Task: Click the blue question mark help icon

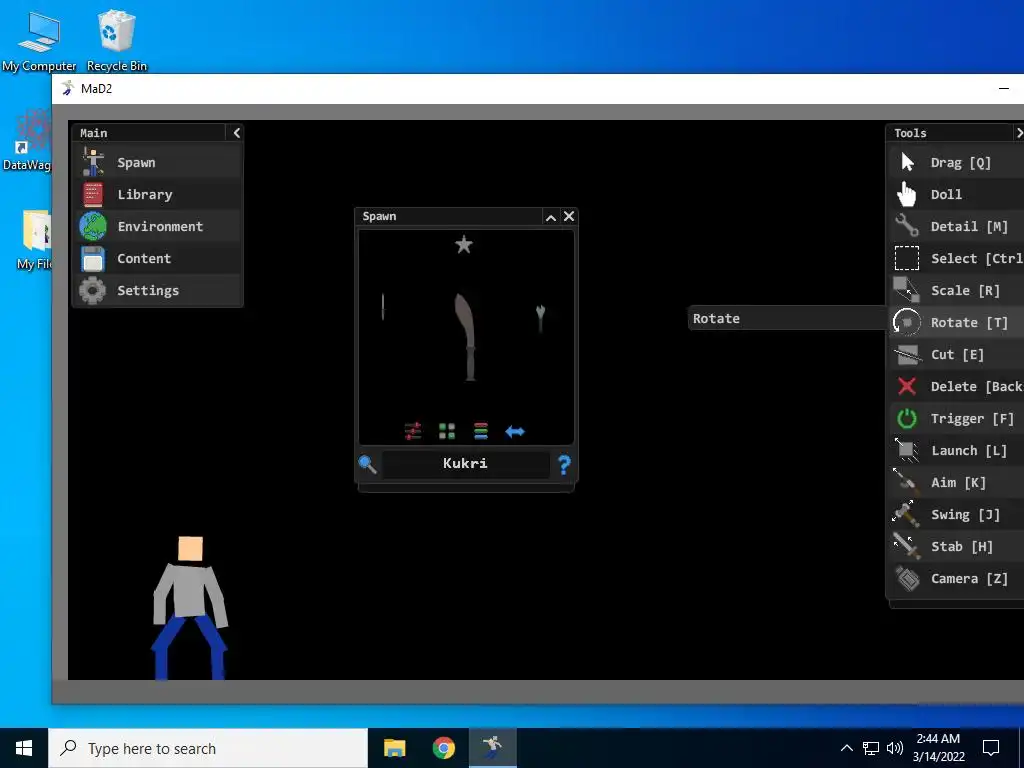Action: [x=564, y=464]
